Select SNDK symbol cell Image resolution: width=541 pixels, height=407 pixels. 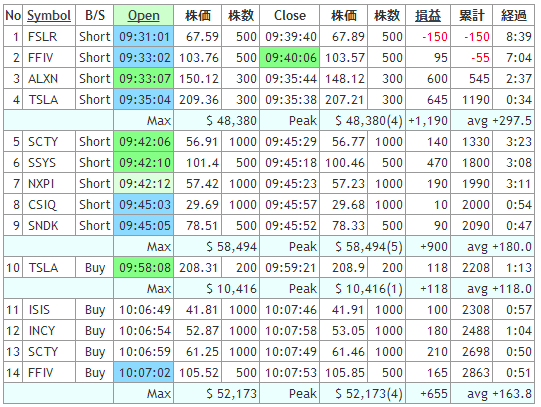click(49, 226)
